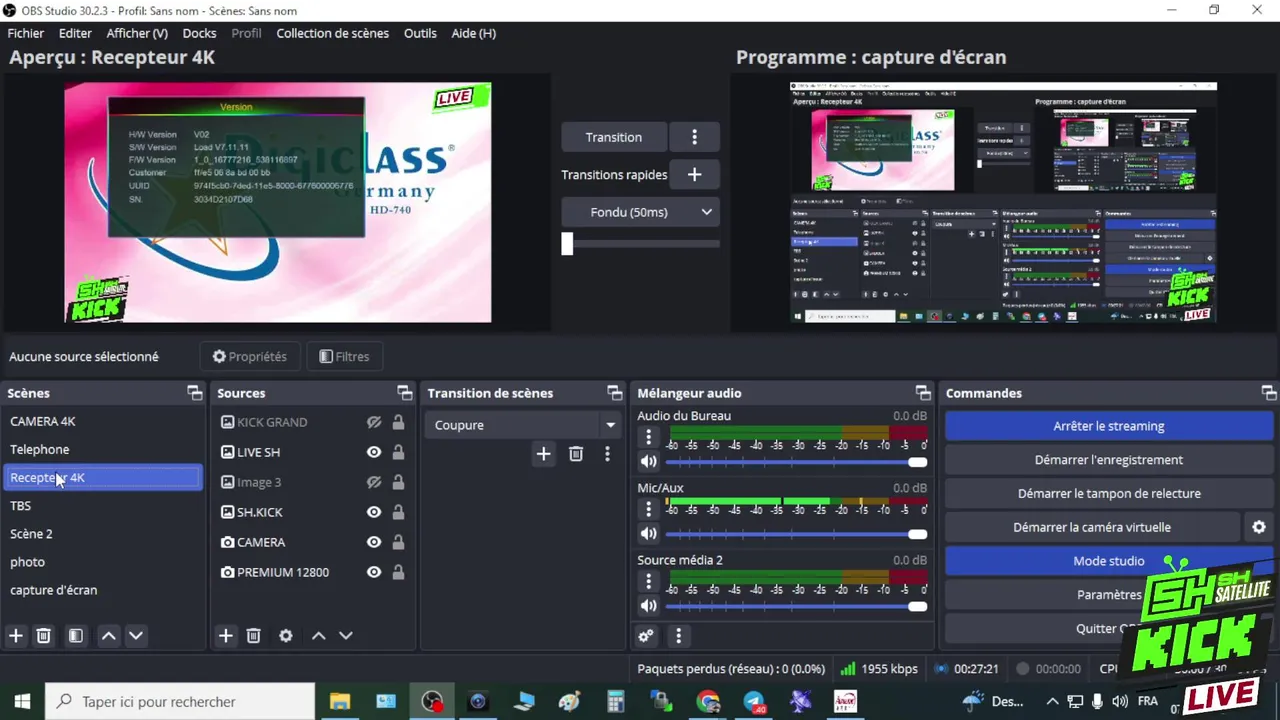Move source down in Sources toolbar
This screenshot has width=1280, height=720.
point(346,636)
